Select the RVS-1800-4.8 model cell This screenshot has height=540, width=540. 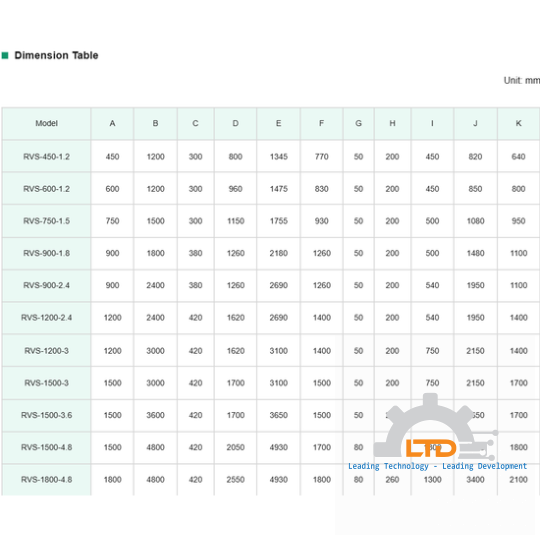point(46,480)
